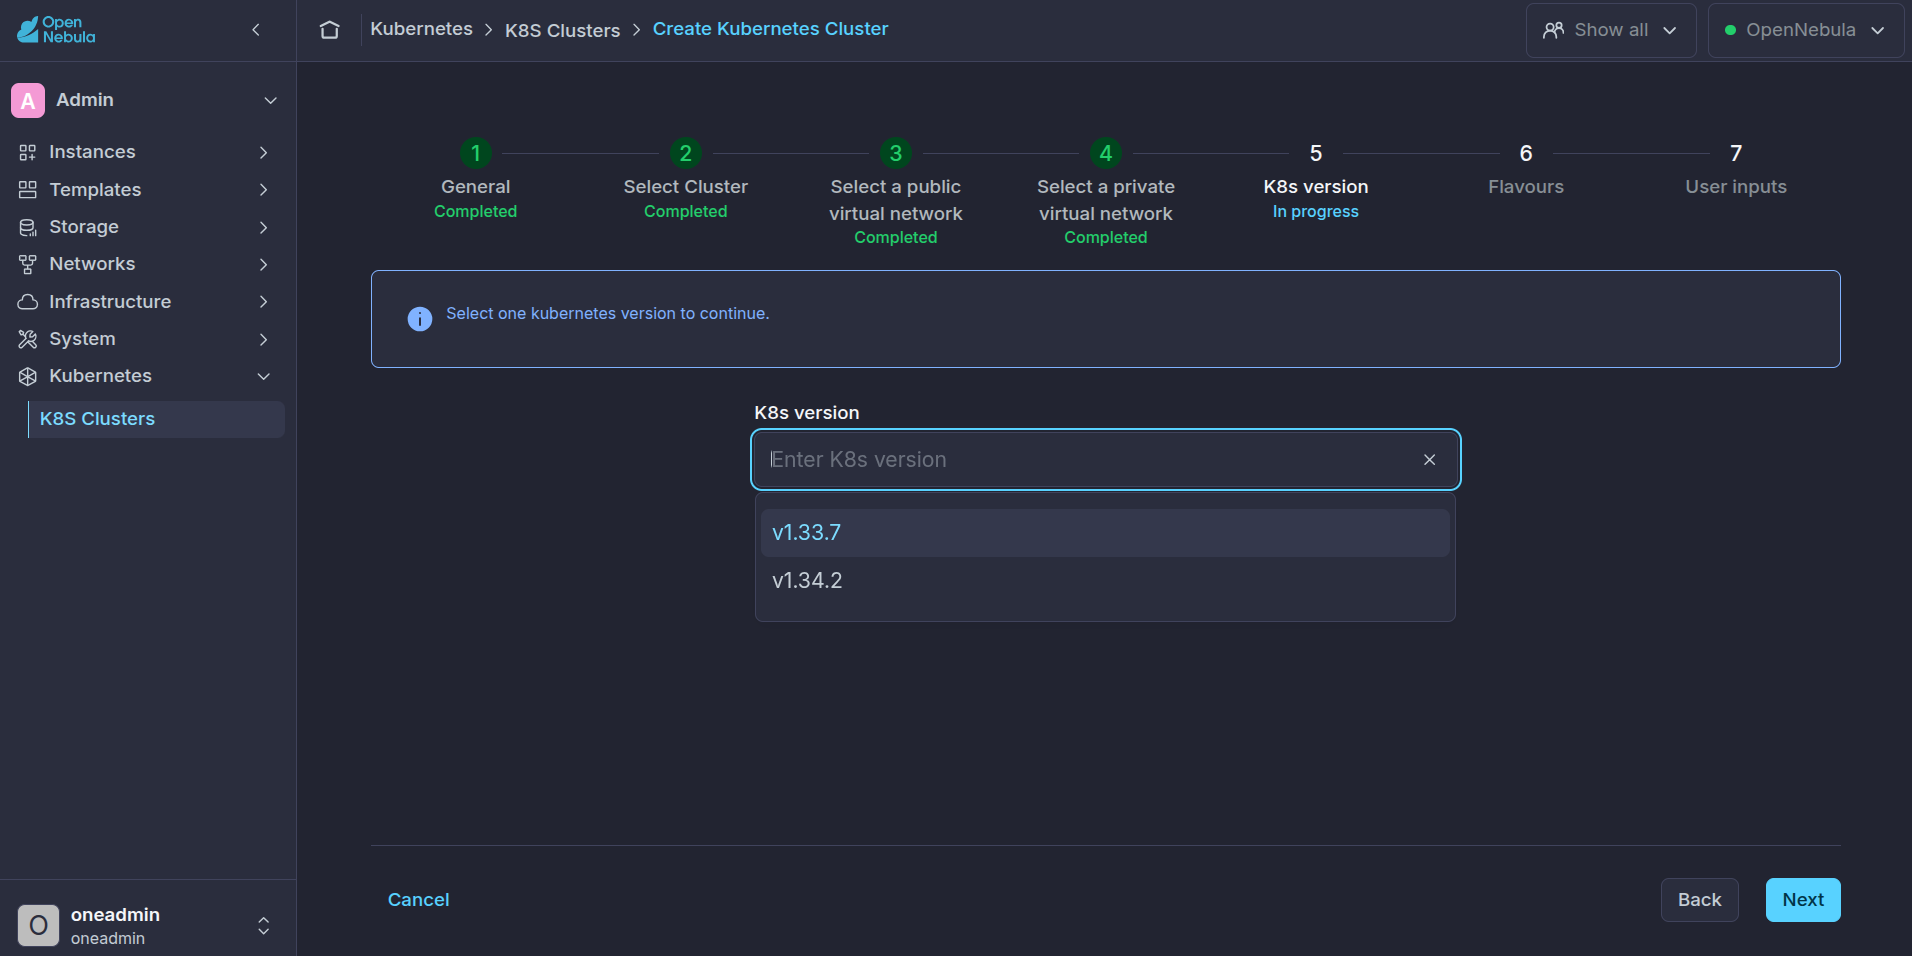Proceed with the Next button

point(1803,900)
